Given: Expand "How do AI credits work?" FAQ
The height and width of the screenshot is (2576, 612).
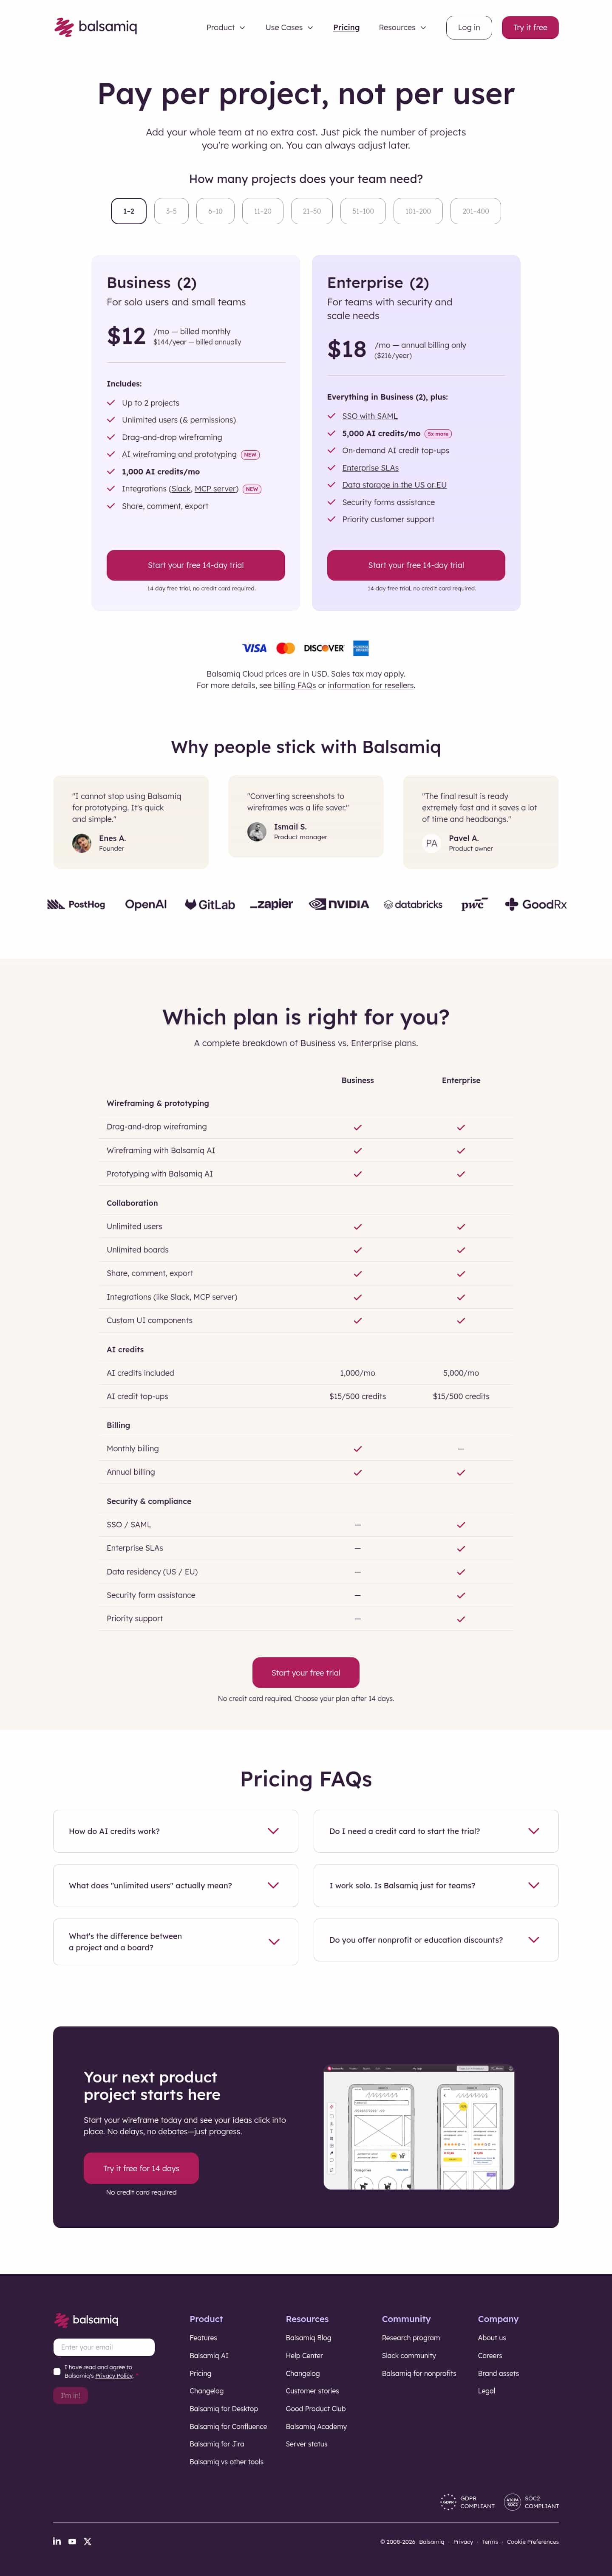Looking at the screenshot, I should pos(175,1831).
